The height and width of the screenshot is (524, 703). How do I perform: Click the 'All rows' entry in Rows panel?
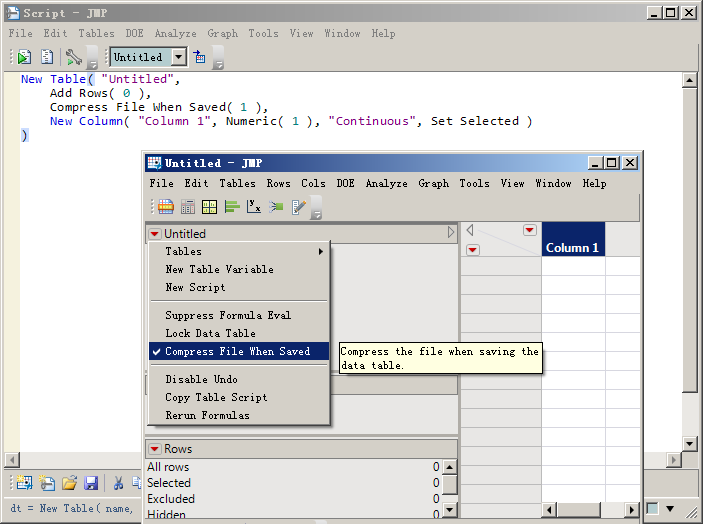pos(294,467)
